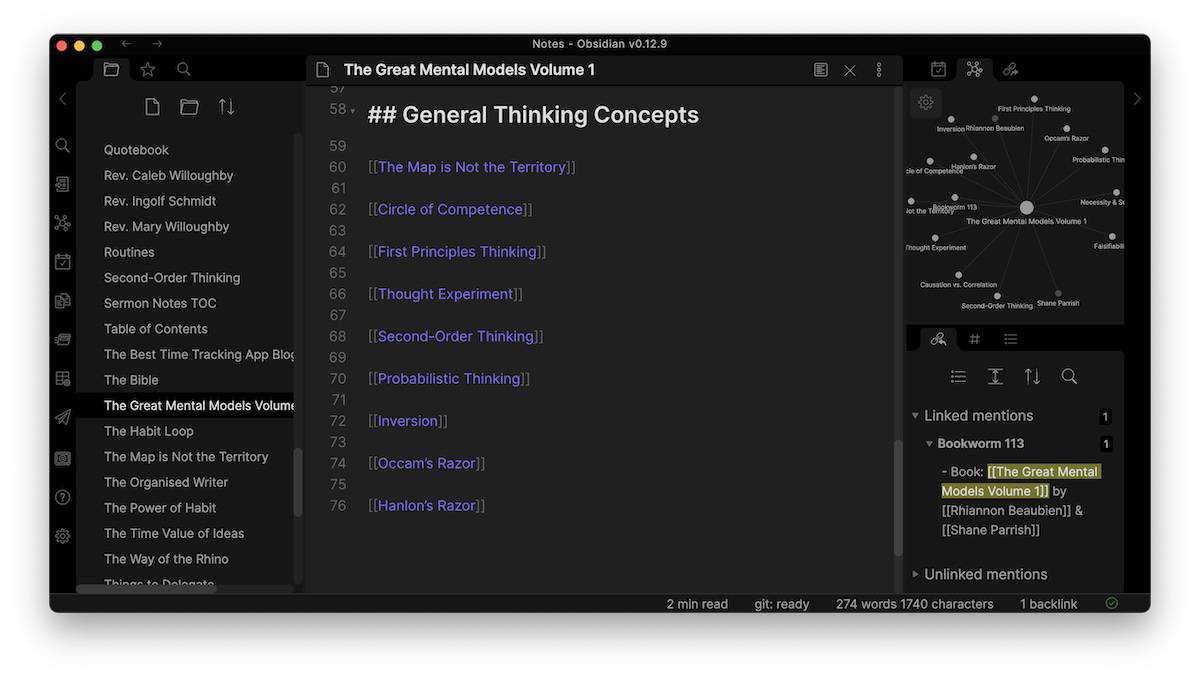Viewport: 1200px width, 678px height.
Task: Click the note file icon in title bar
Action: [322, 70]
